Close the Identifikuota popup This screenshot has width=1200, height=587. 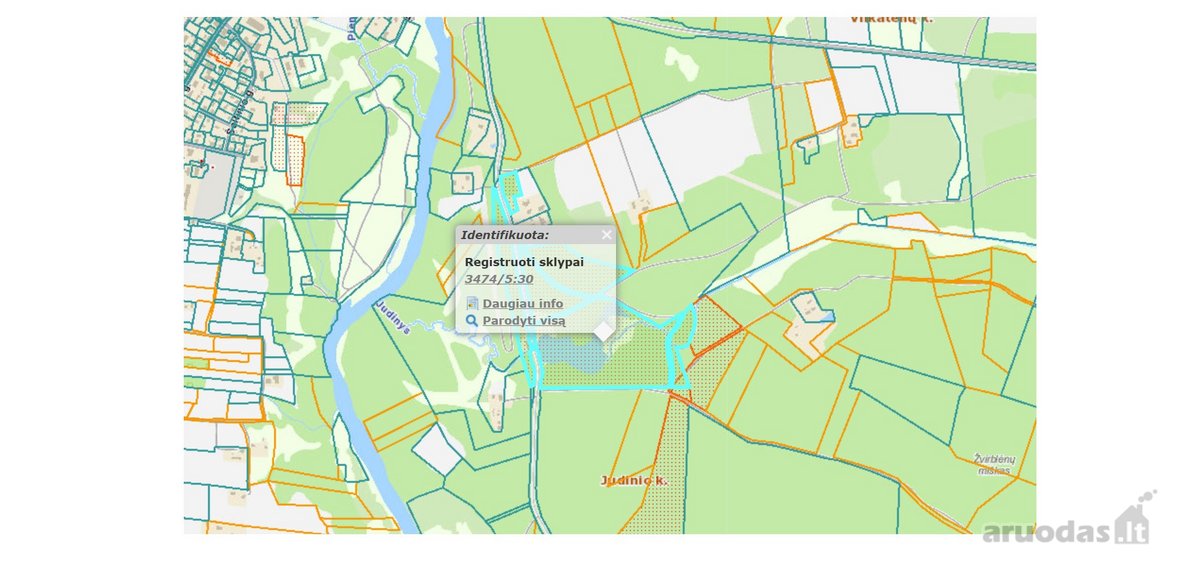pyautogui.click(x=607, y=235)
